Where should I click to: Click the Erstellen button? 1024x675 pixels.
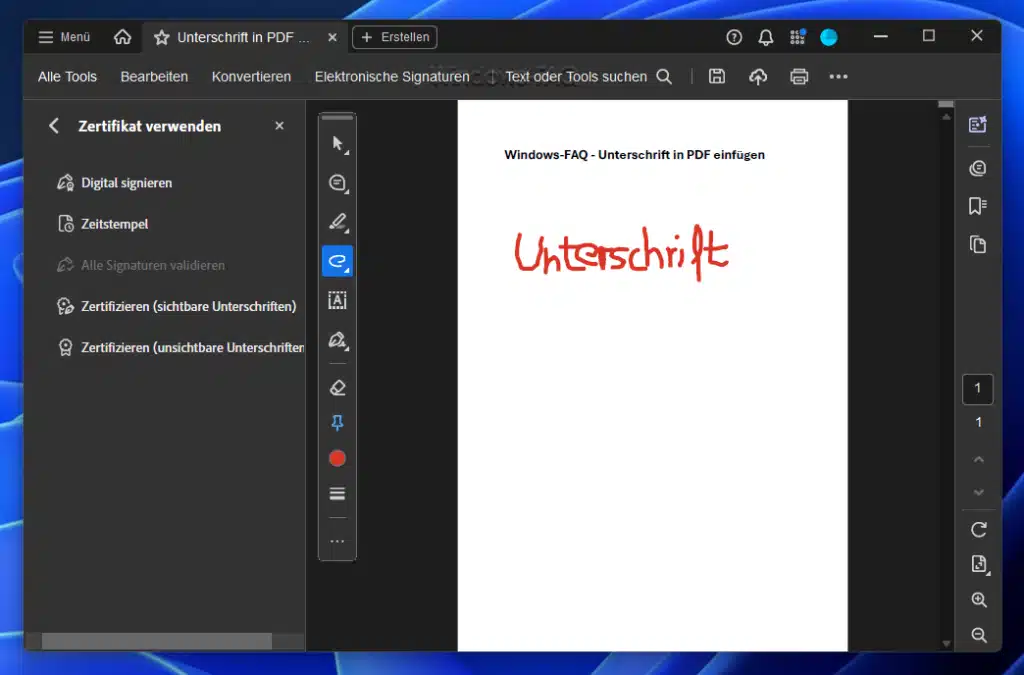pos(394,37)
